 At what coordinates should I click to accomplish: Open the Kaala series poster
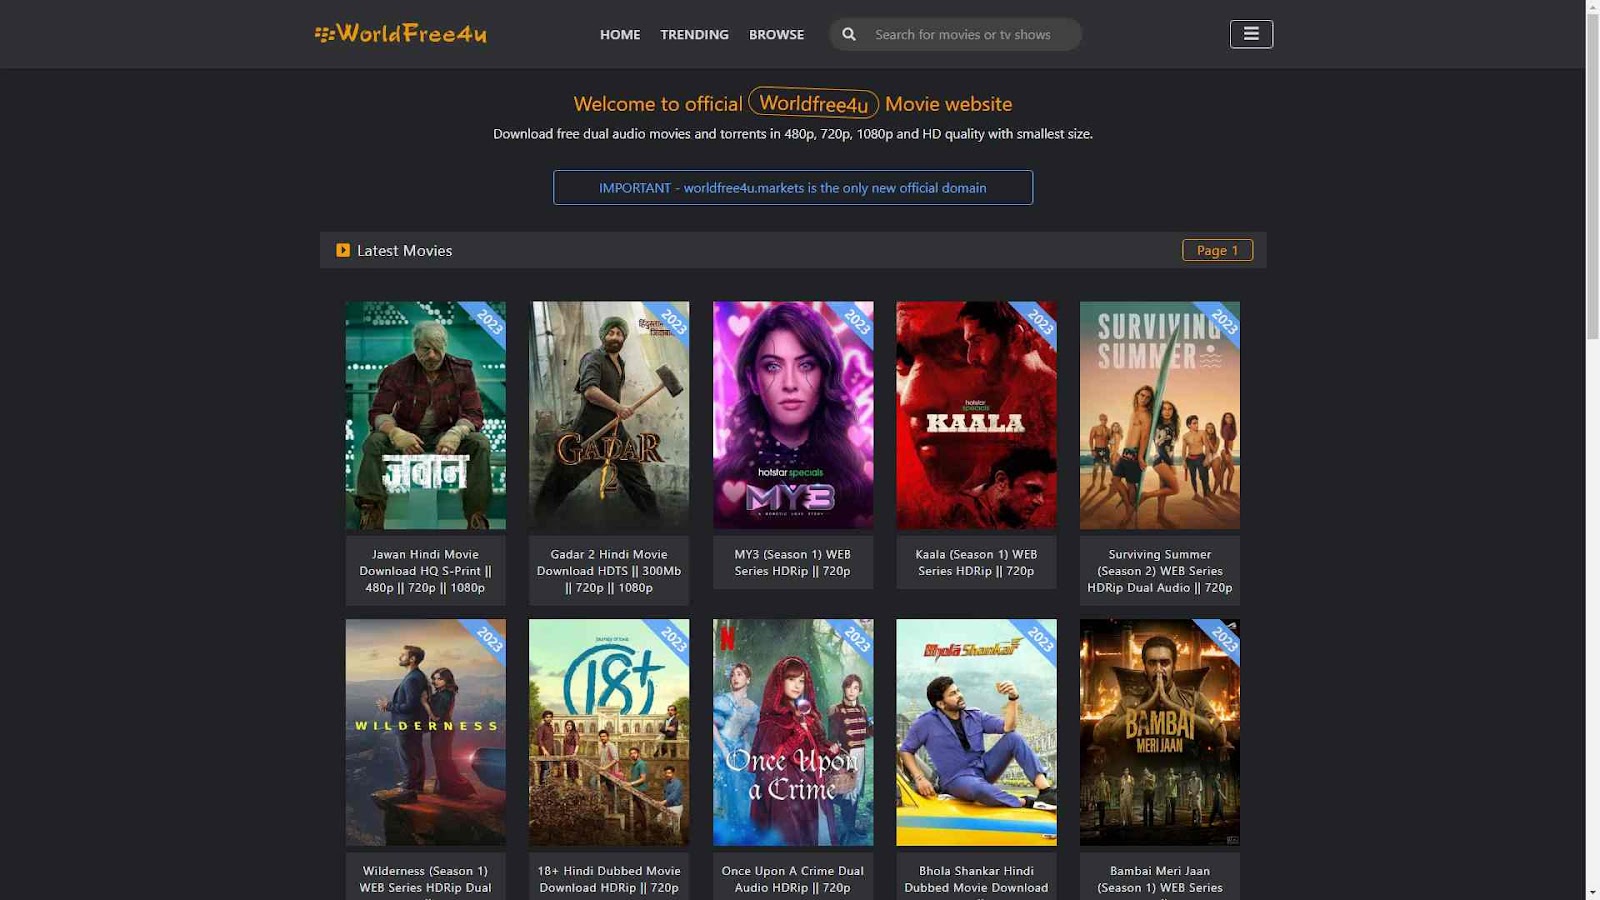(x=976, y=415)
